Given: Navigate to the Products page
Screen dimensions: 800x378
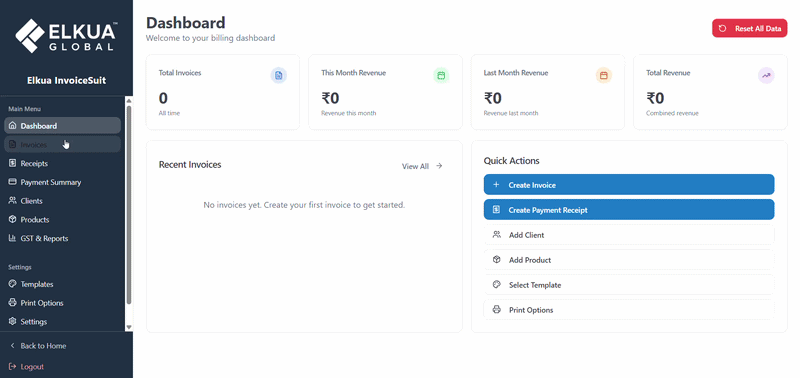Looking at the screenshot, I should click(x=62, y=219).
